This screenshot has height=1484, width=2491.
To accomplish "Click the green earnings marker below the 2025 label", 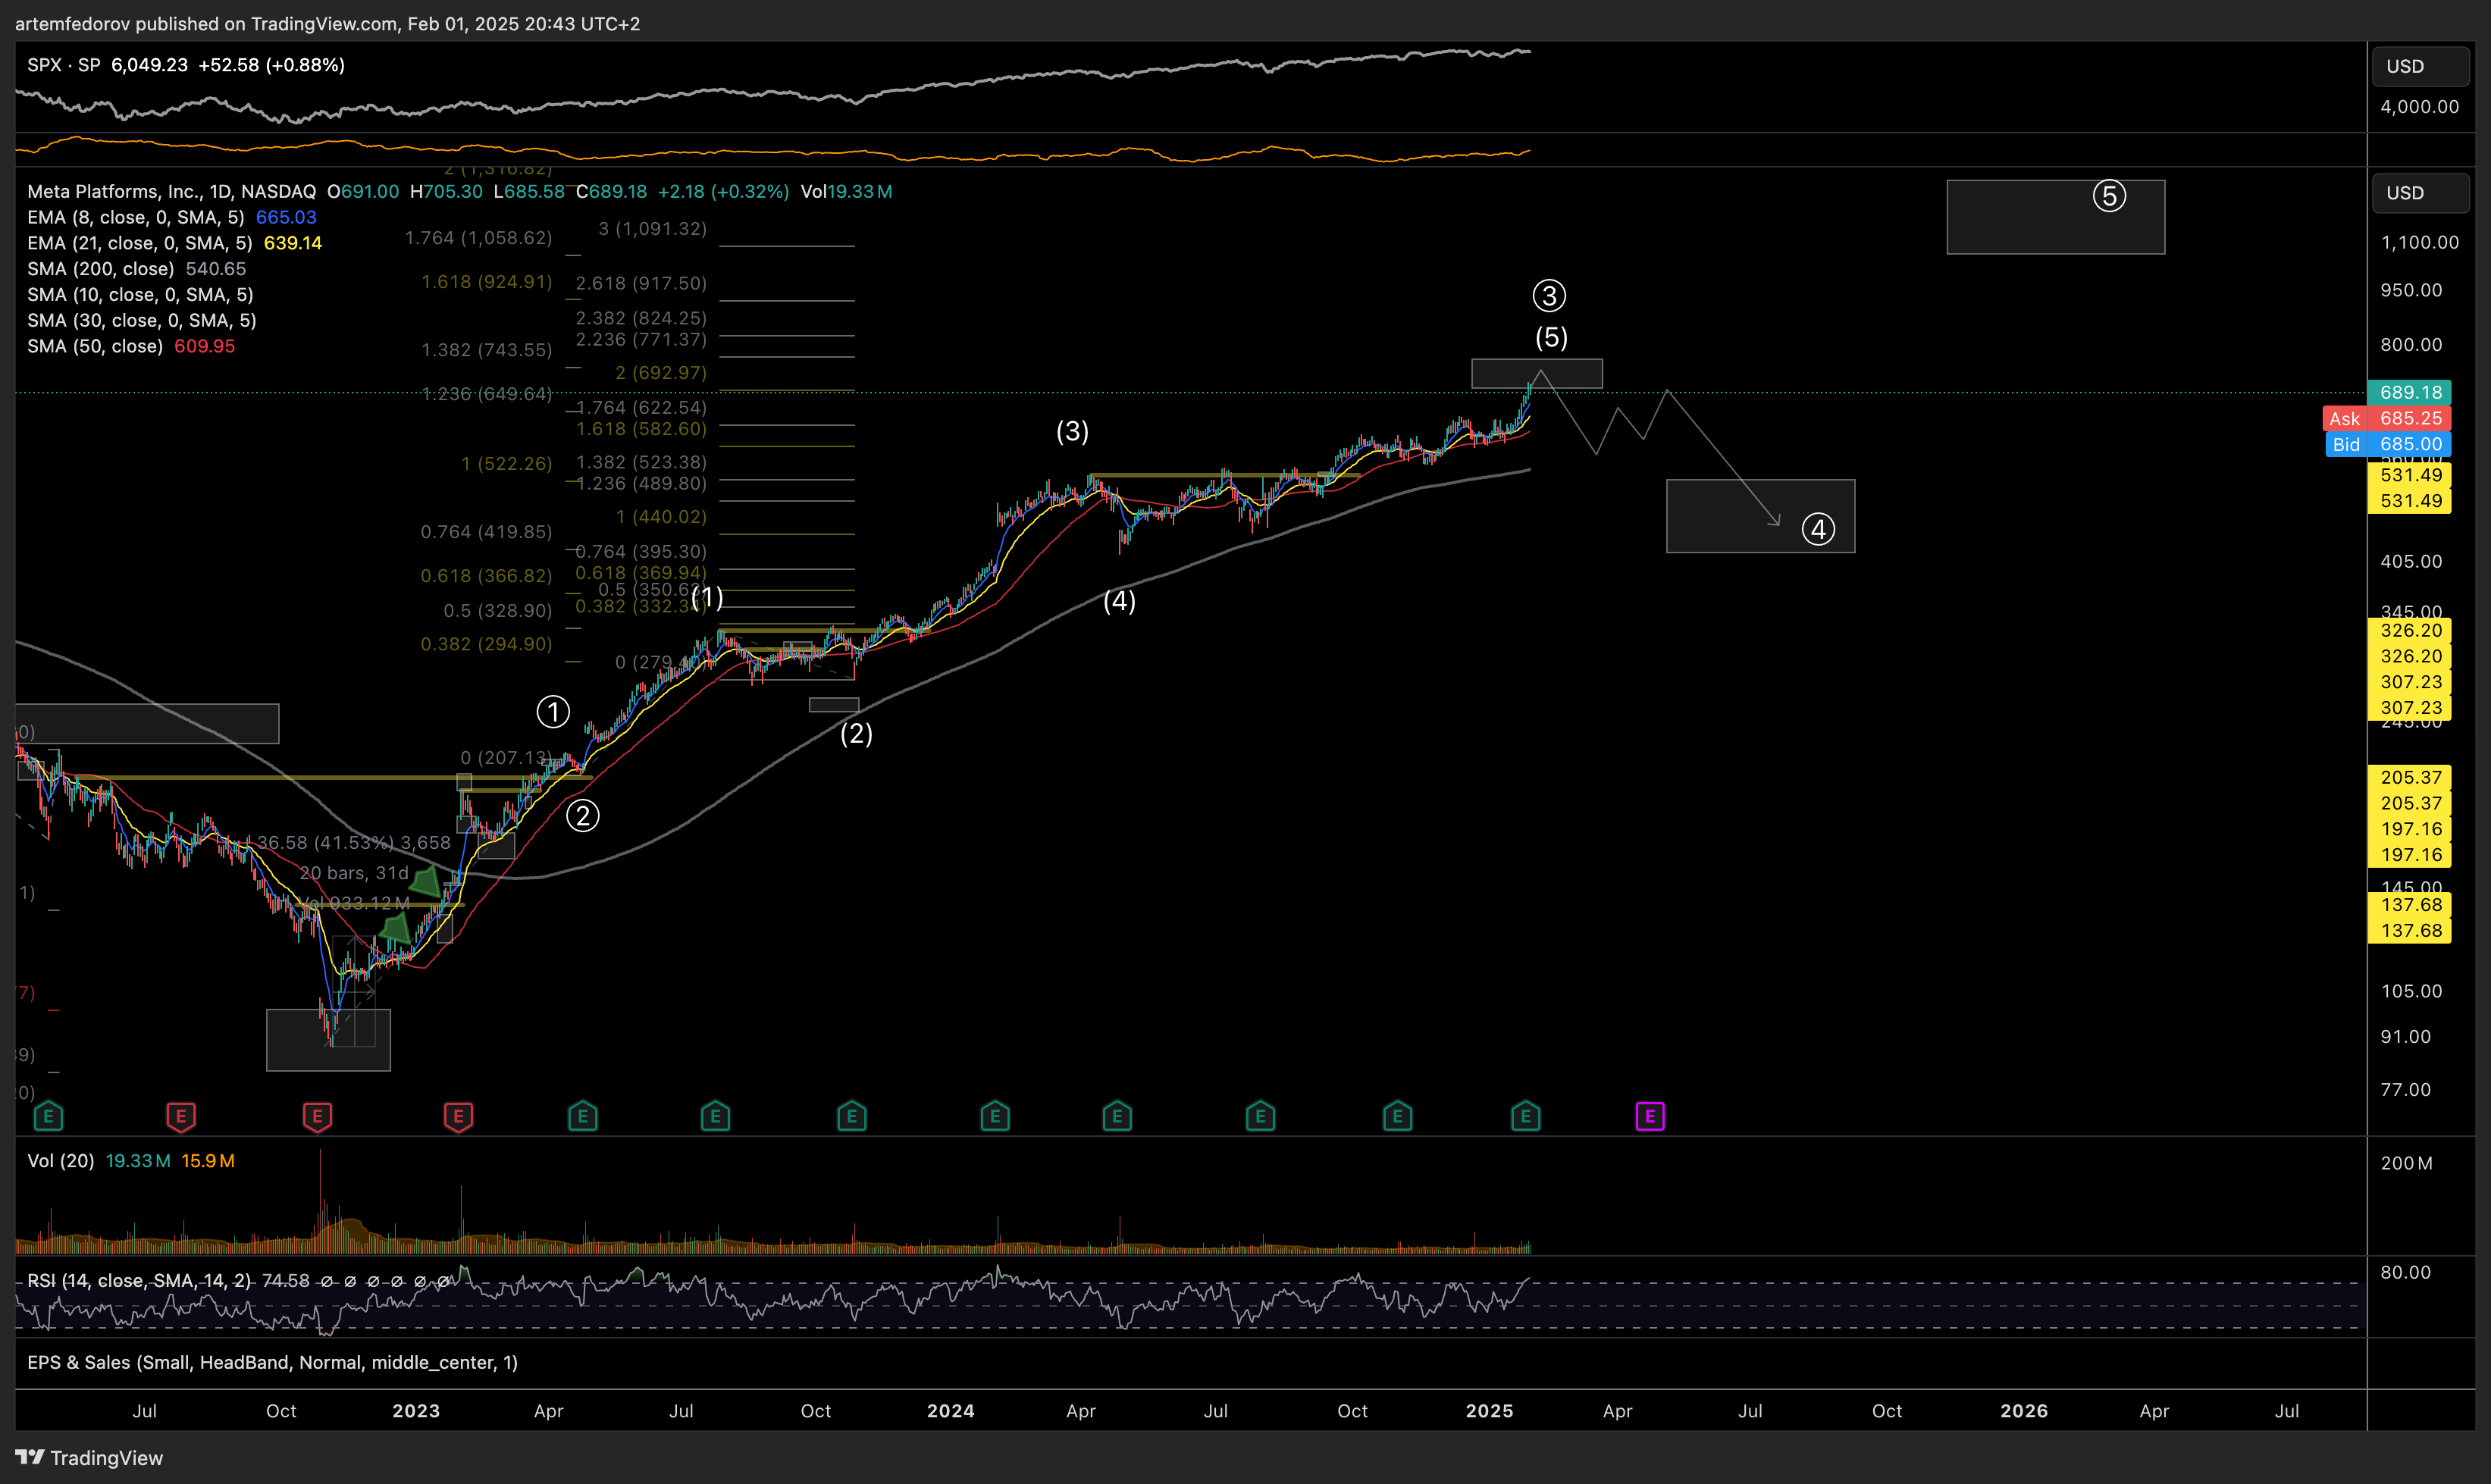I will [1525, 1116].
